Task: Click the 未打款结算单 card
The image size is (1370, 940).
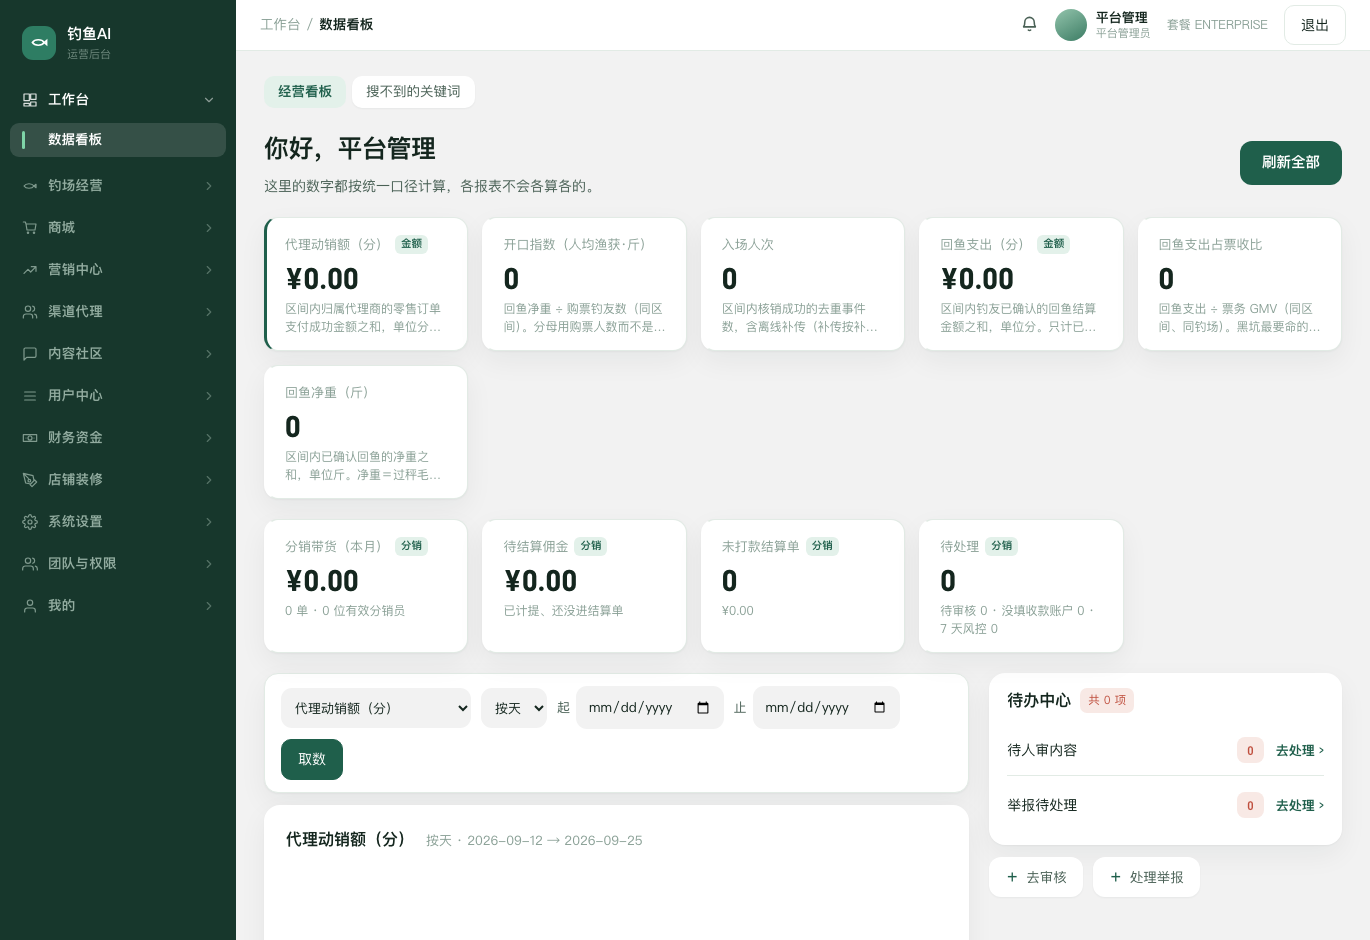Action: (802, 586)
